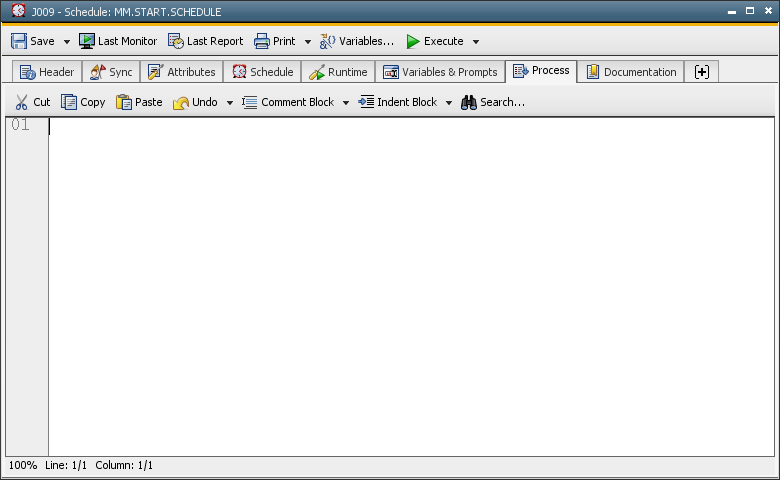Open the Save dropdown arrow
Screen dimensions: 780x480
click(67, 42)
